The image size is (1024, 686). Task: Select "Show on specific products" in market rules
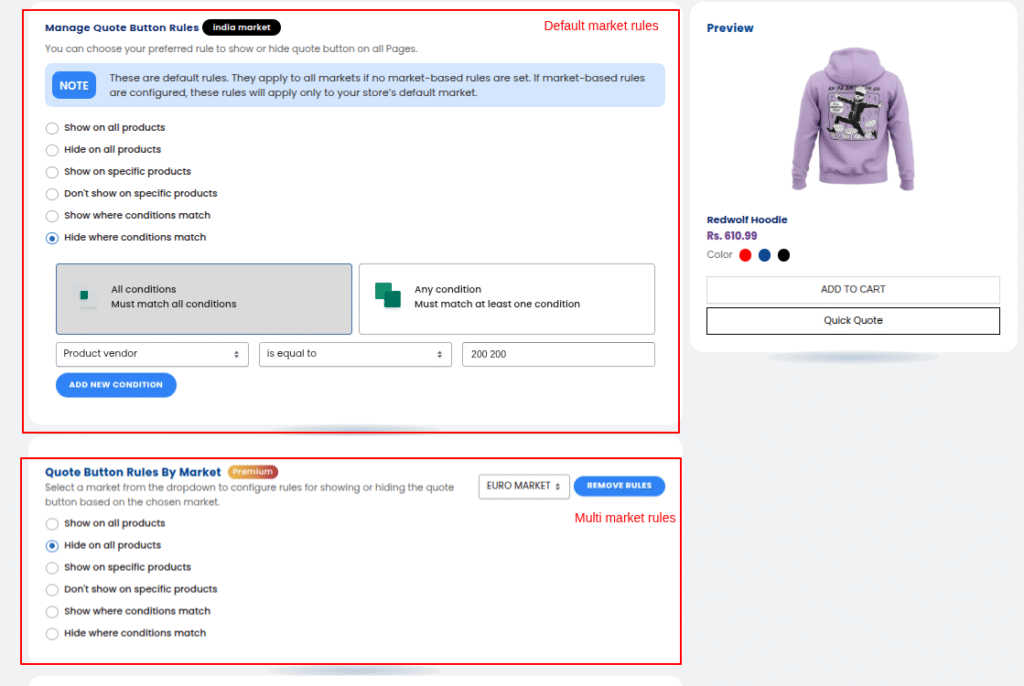52,568
